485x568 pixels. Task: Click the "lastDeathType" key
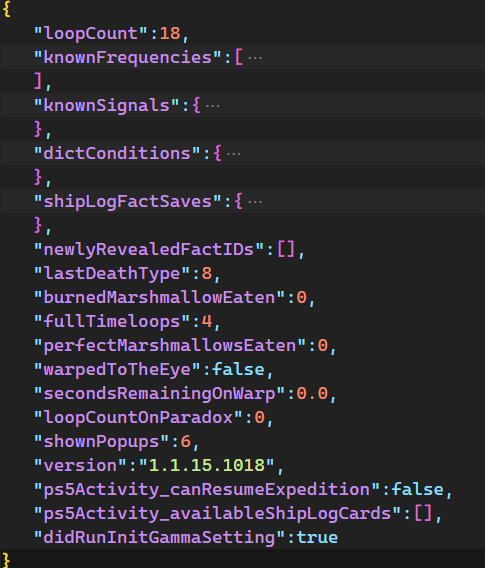(112, 273)
